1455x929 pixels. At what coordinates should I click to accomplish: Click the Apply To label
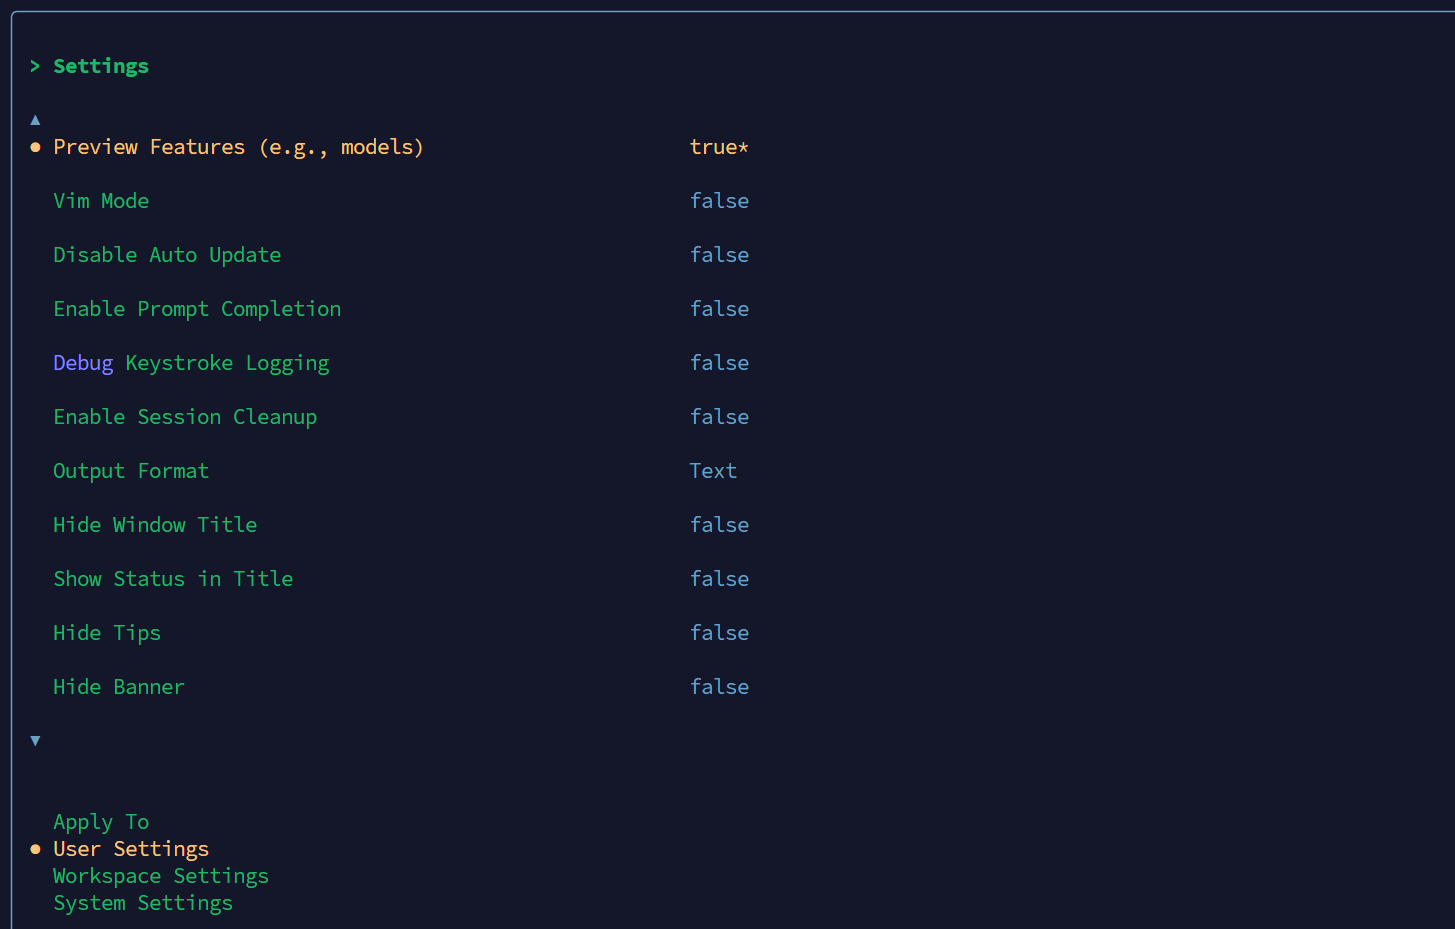point(101,821)
